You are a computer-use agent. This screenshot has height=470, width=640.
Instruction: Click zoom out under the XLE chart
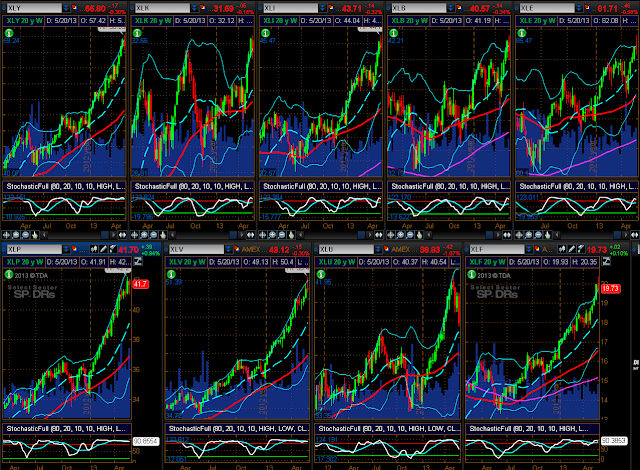[x=538, y=235]
